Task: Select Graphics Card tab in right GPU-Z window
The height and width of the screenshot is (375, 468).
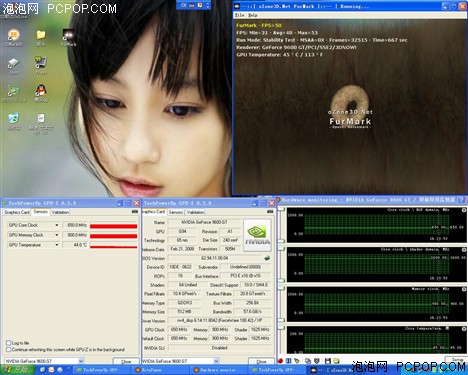Action: (154, 212)
